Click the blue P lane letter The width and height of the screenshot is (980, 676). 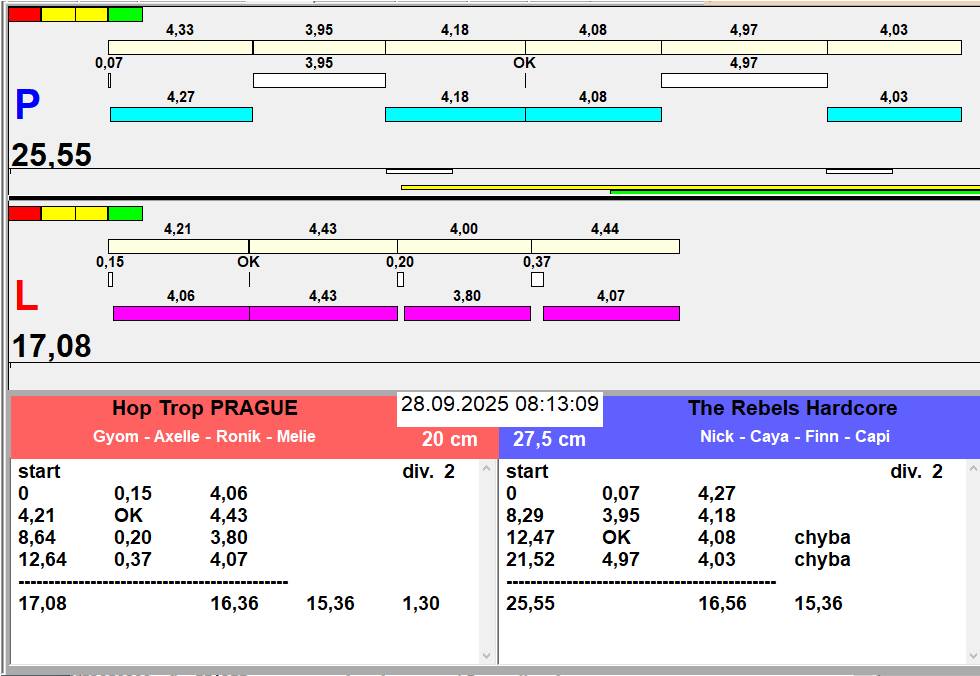tap(28, 105)
